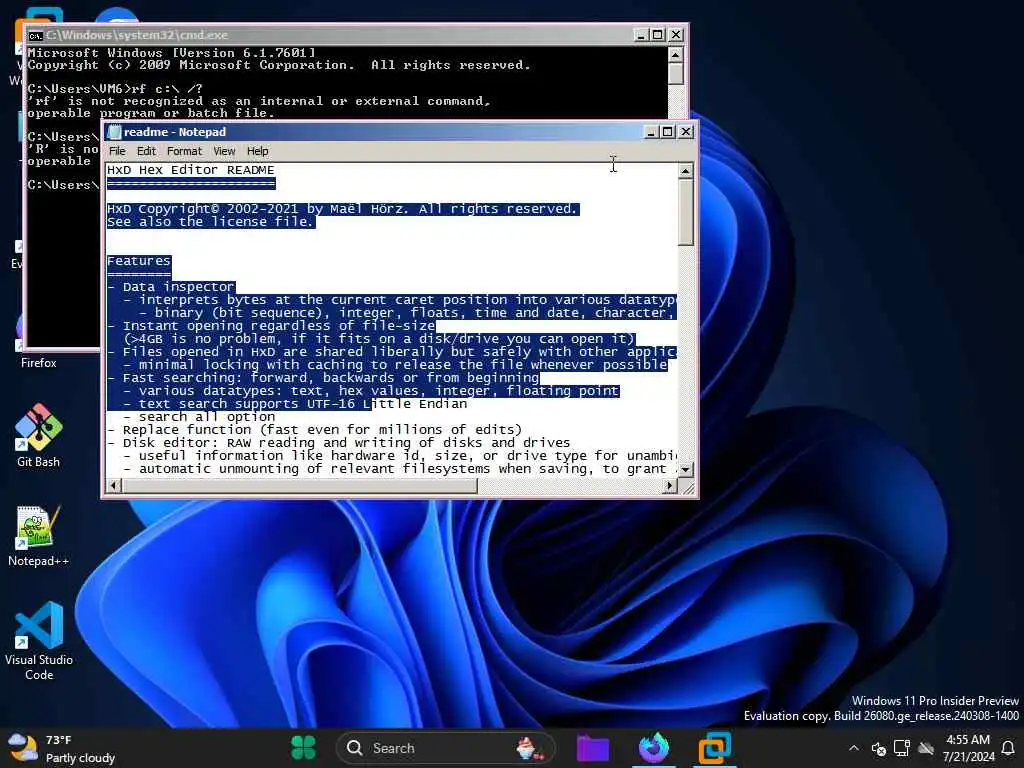This screenshot has width=1024, height=768.
Task: Click the Notepad vertical scrollbar thumb
Action: pos(685,212)
